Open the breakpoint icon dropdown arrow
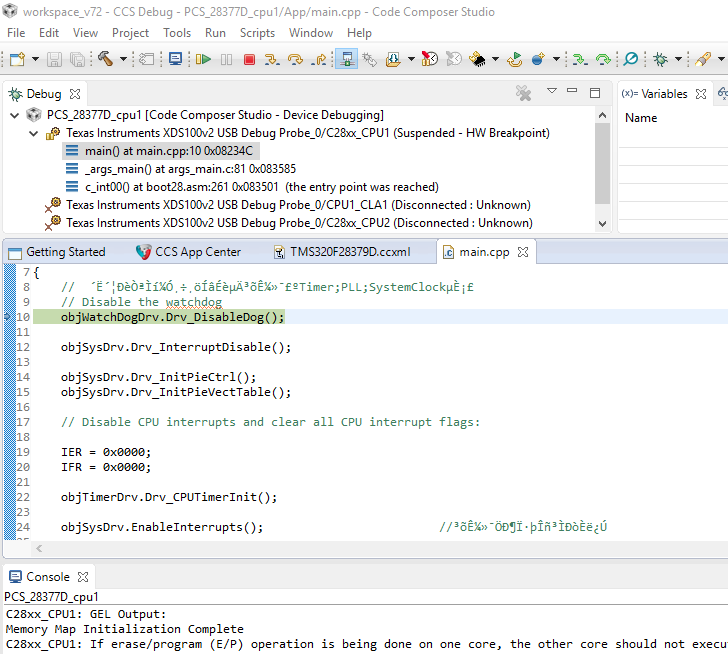The image size is (728, 654). (556, 59)
